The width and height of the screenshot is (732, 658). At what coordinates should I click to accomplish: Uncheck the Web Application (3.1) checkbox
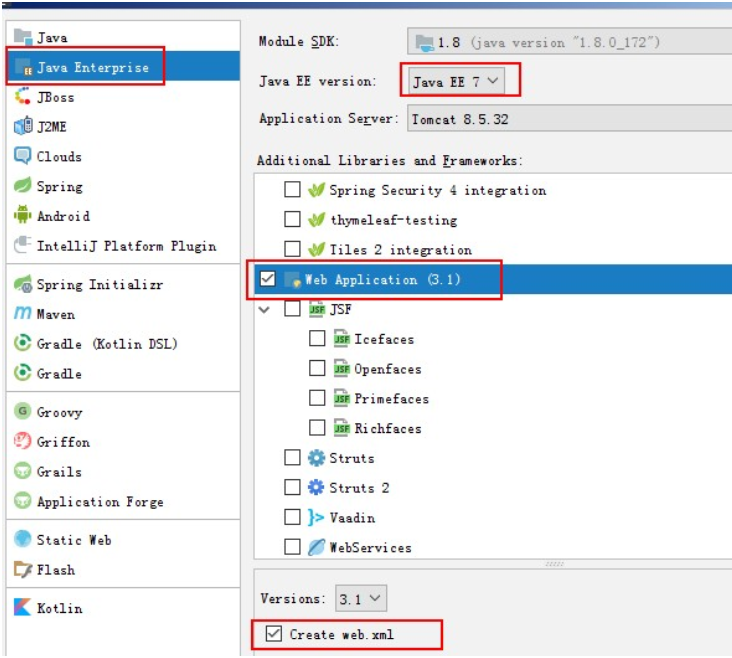click(268, 279)
